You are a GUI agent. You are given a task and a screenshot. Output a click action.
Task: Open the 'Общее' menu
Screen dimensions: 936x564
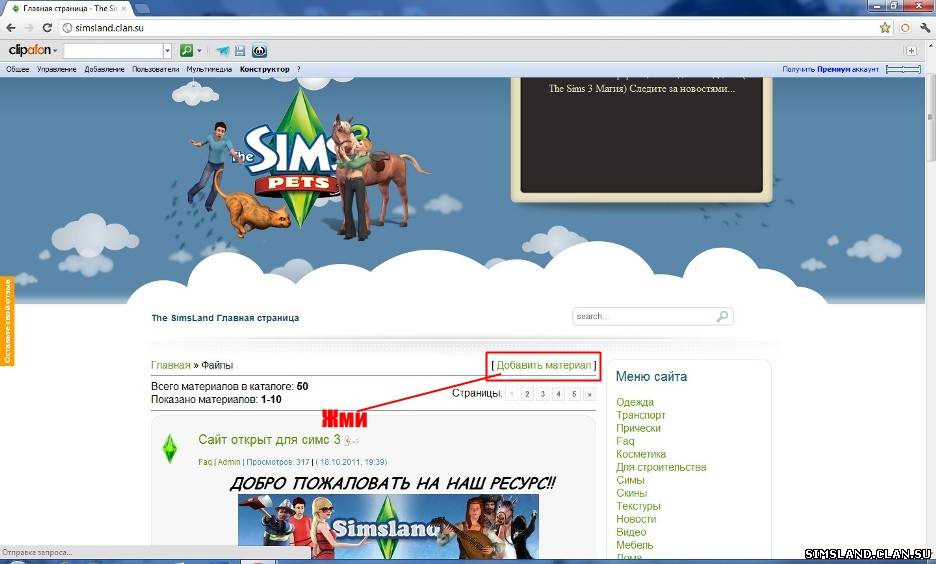(17, 69)
